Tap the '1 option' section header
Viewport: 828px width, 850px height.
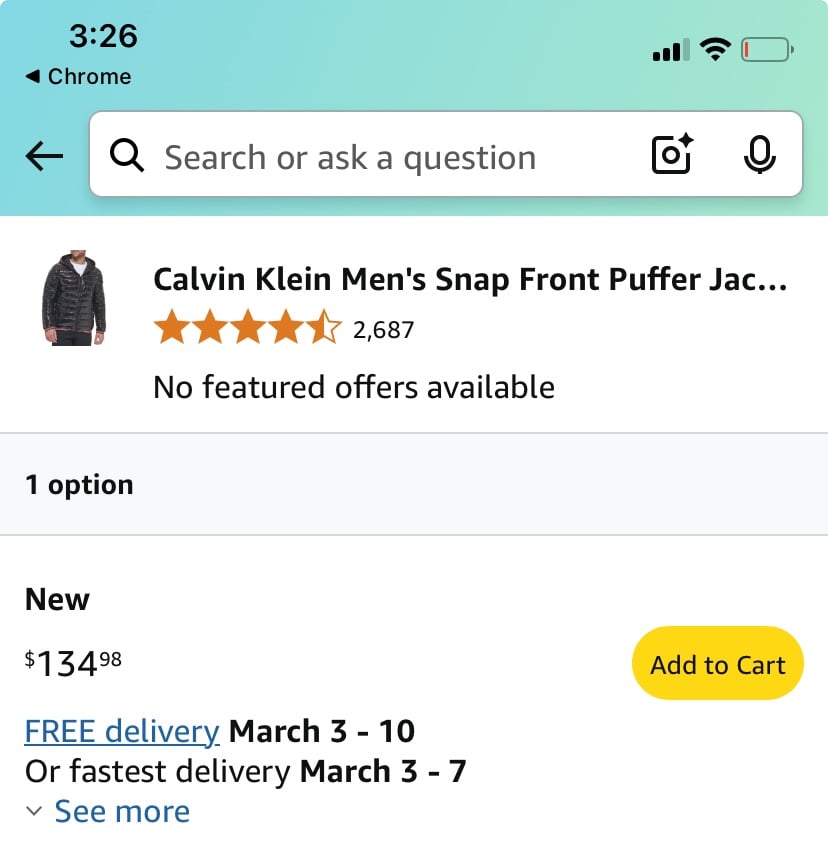tap(414, 484)
